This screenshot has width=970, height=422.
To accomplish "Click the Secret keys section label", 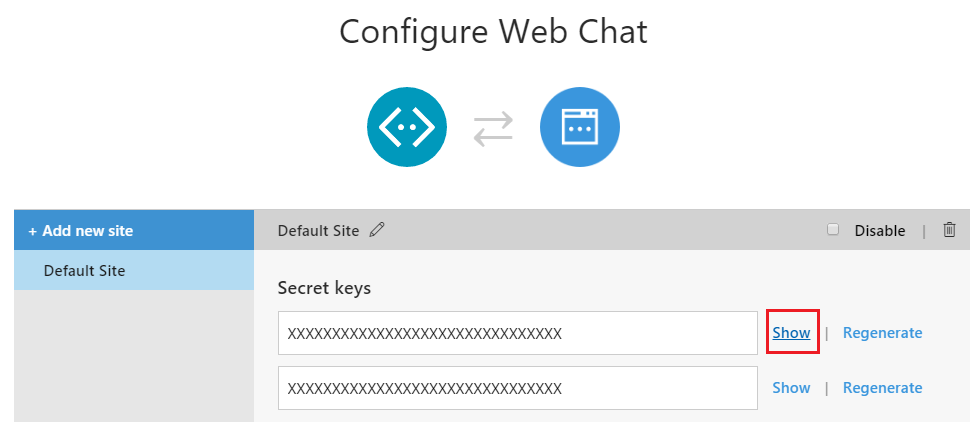I will pos(324,288).
